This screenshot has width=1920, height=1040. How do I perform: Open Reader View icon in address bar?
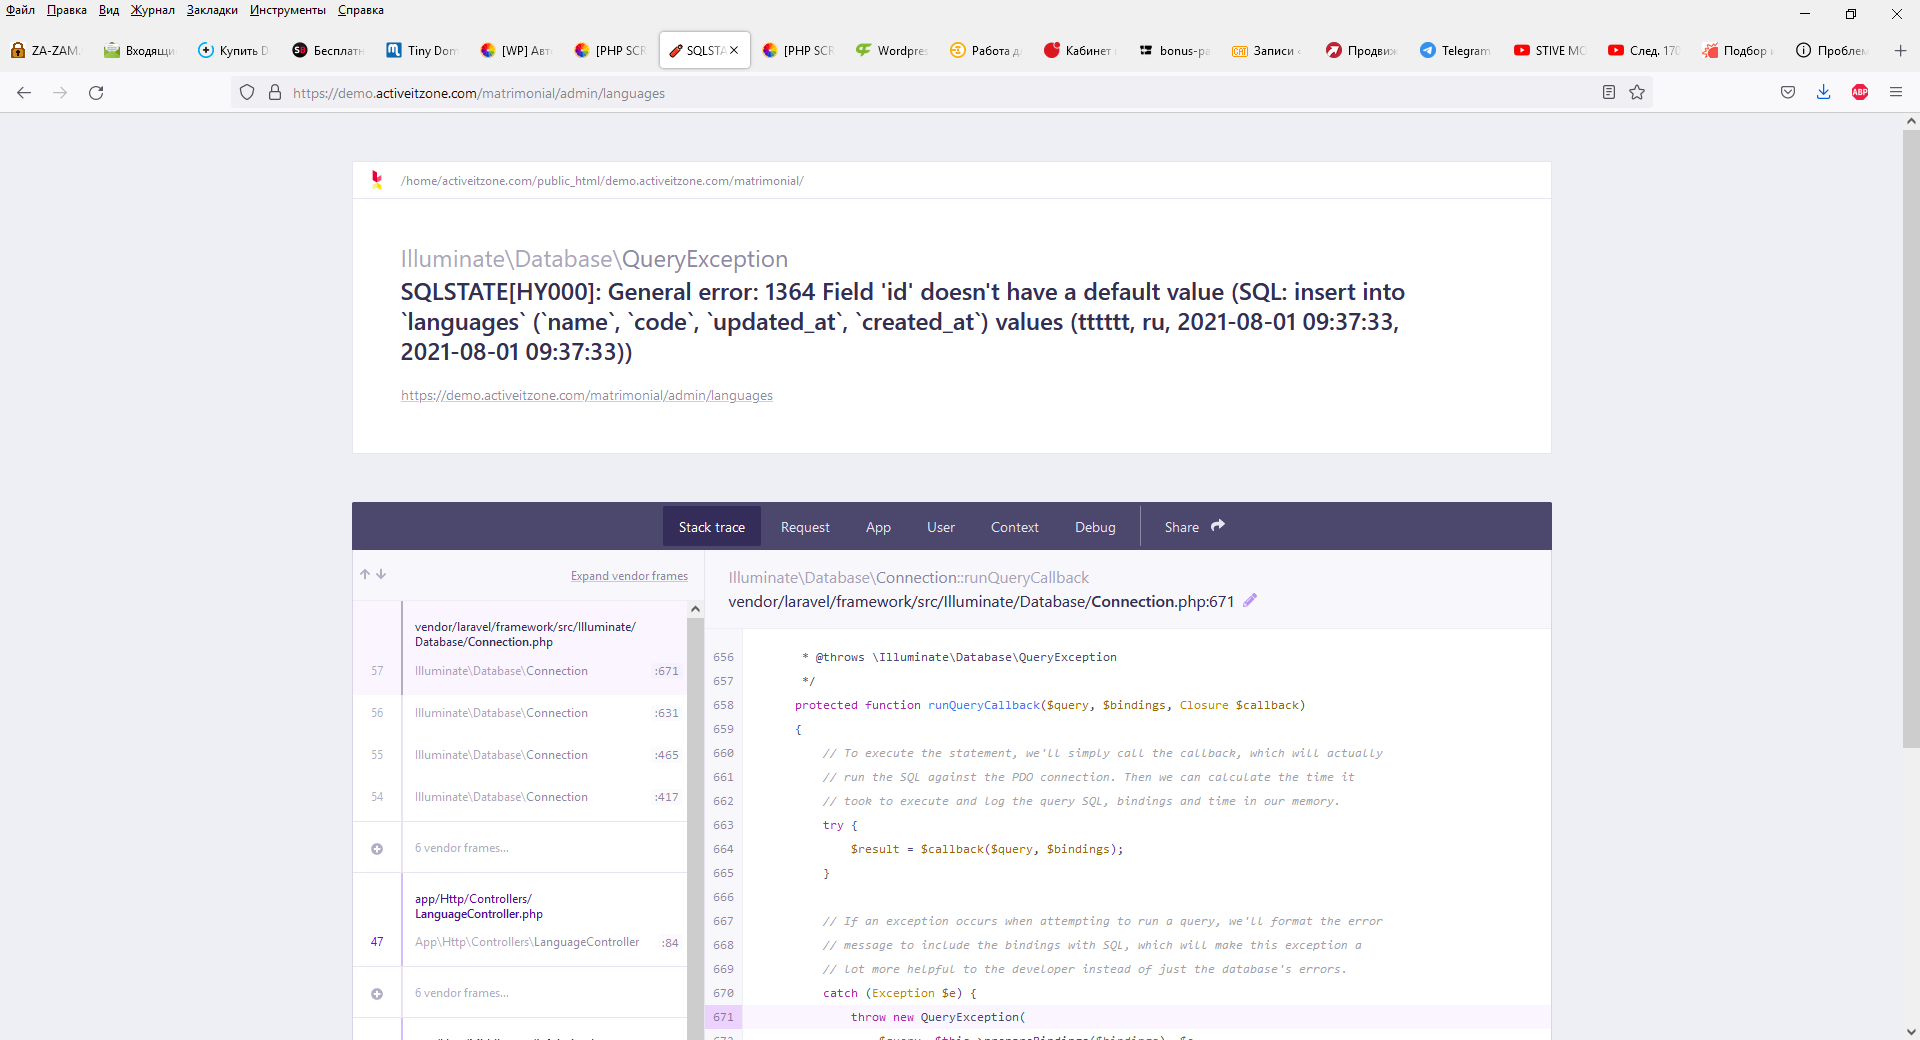[1608, 93]
